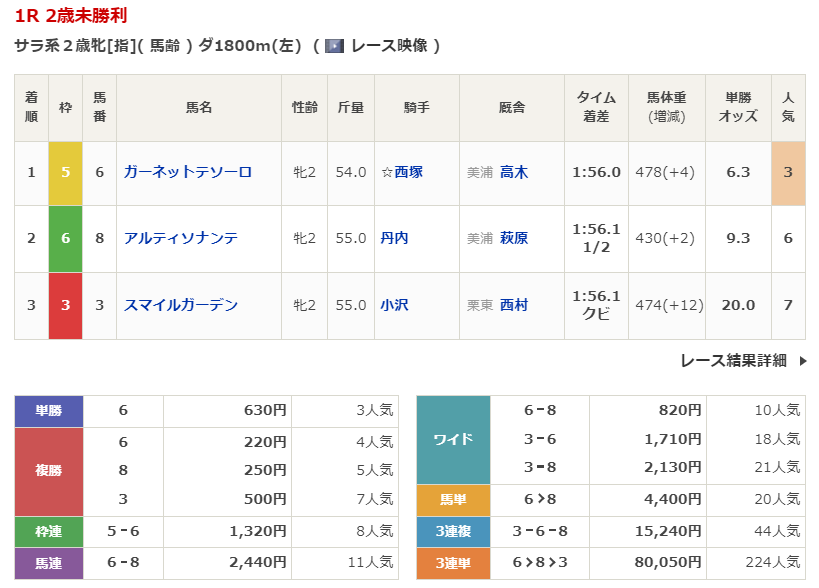Click the race video icon

(335, 46)
